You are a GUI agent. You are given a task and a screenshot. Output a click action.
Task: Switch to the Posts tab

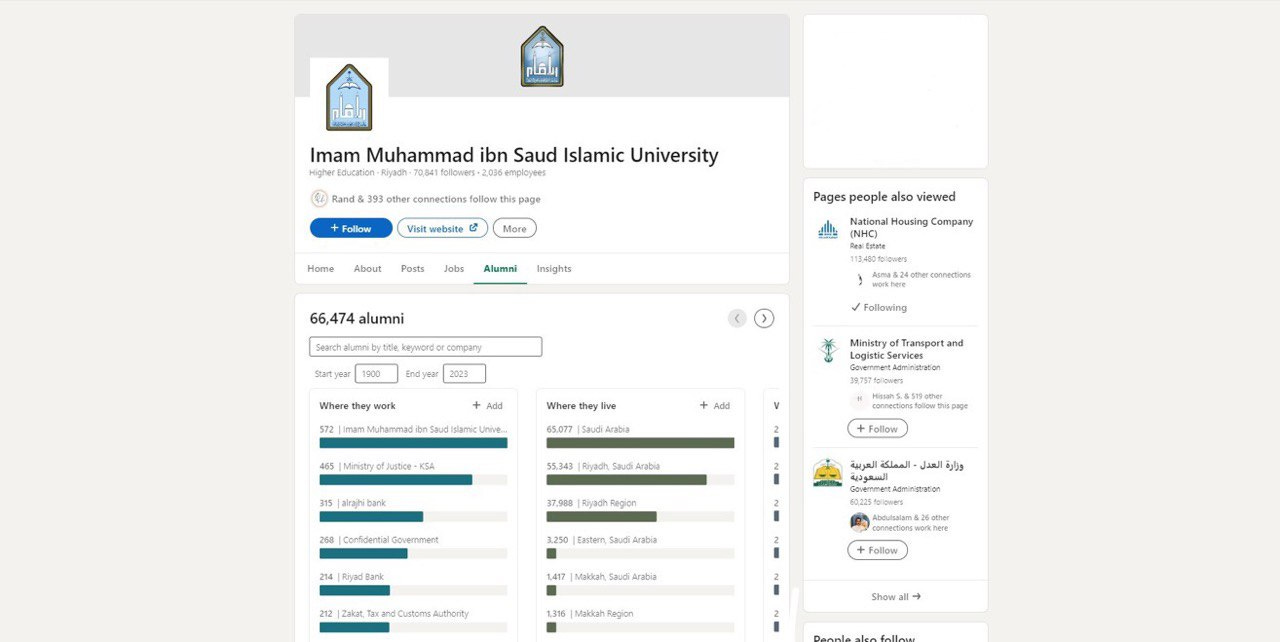[x=413, y=268]
